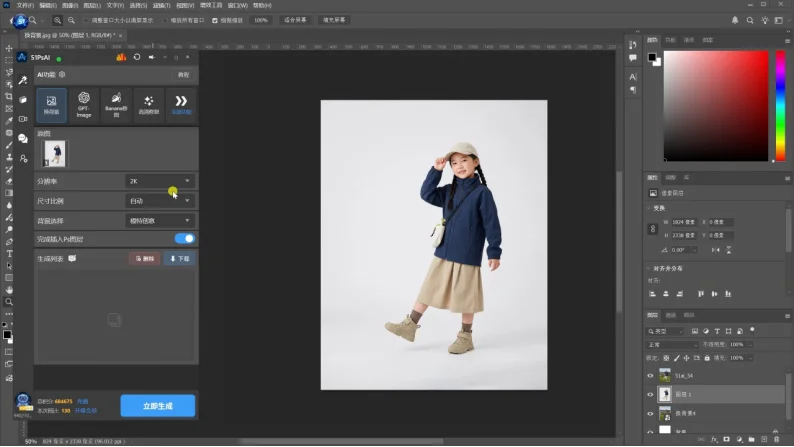Open the 窗口(W) menu
This screenshot has width=794, height=447.
[237, 6]
